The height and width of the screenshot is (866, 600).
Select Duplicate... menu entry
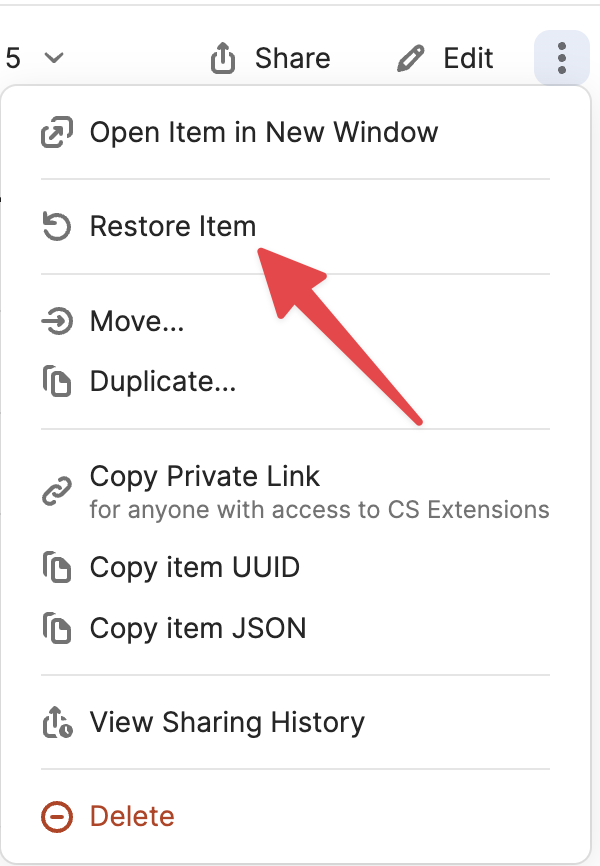[x=163, y=382]
